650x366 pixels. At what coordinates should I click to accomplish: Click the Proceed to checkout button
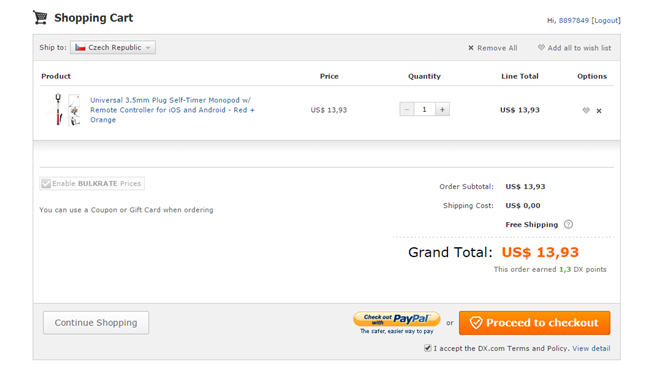pos(534,322)
